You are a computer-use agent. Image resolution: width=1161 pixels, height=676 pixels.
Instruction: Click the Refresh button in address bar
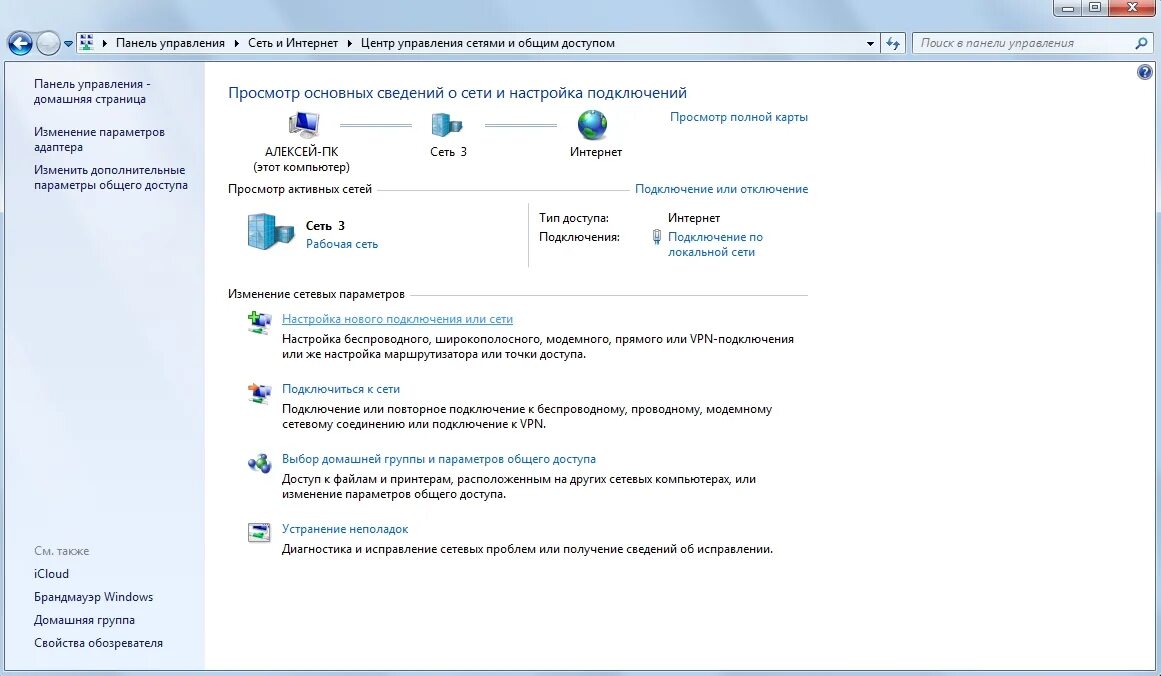(893, 44)
